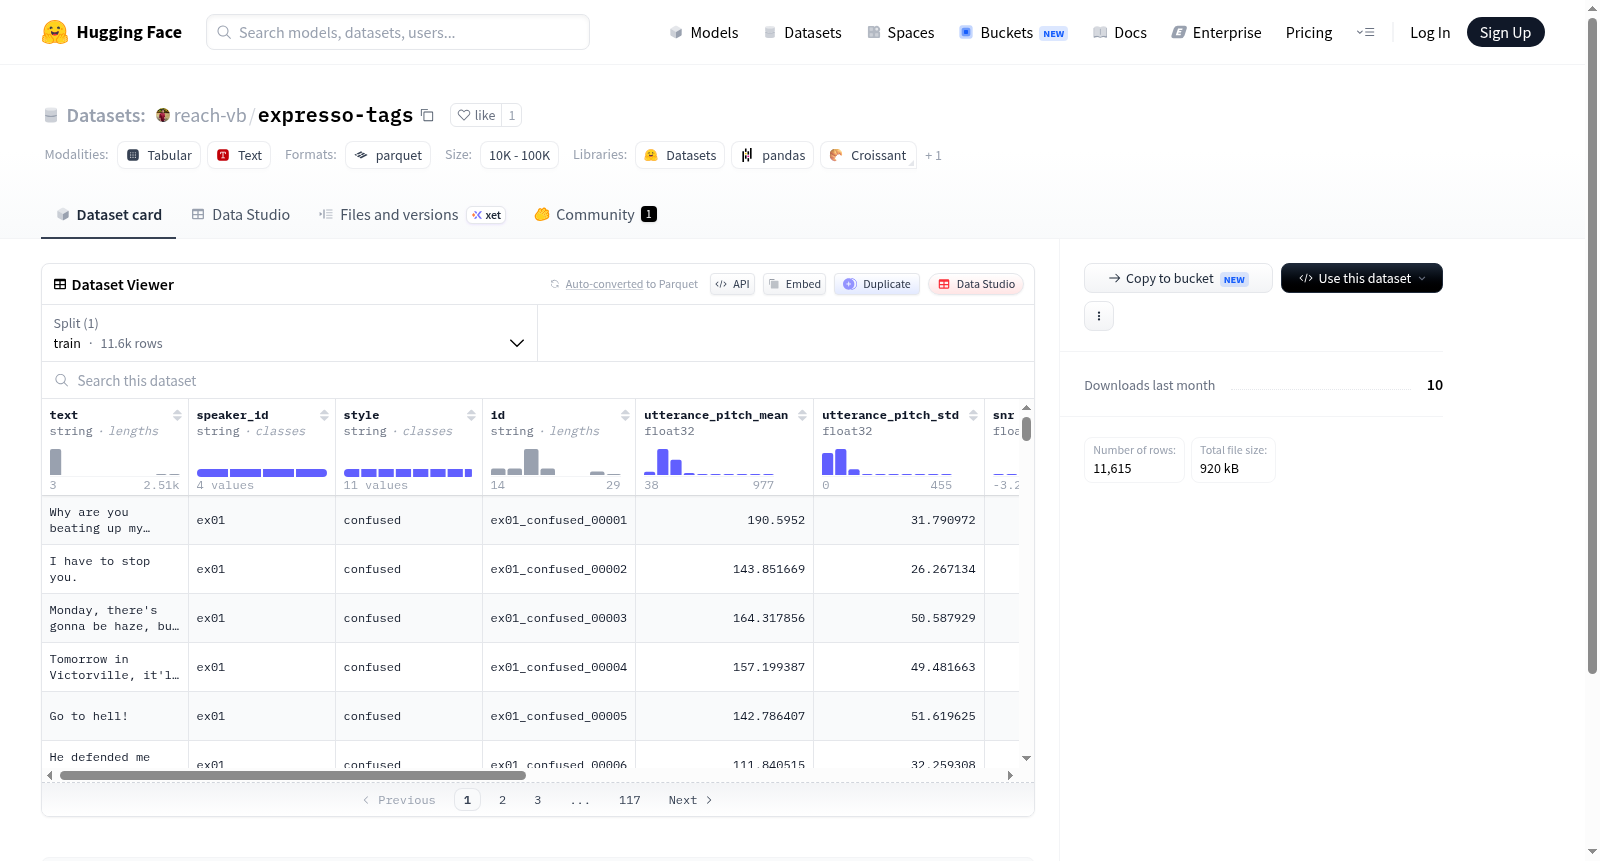This screenshot has width=1600, height=861.
Task: Go to page 3 of the dataset
Action: [537, 800]
